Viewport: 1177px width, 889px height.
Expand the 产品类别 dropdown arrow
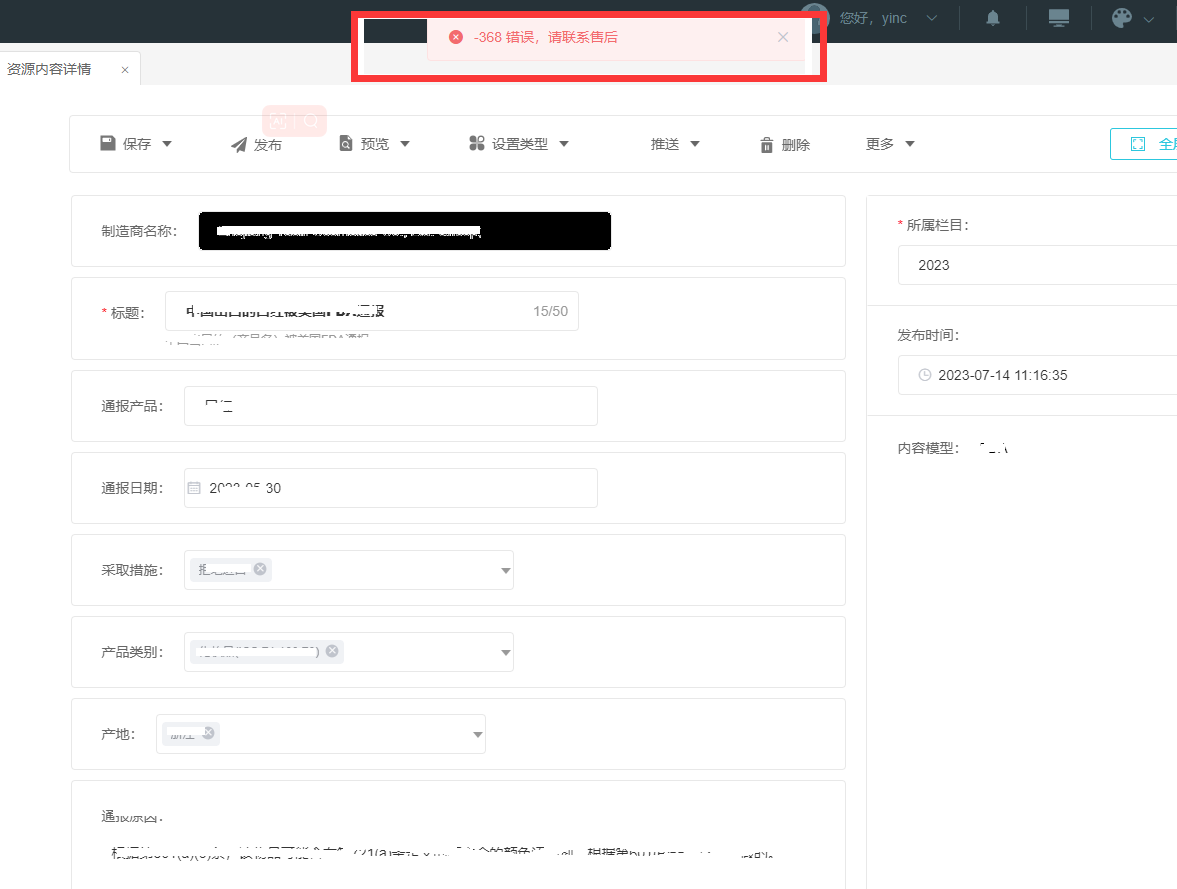pos(506,652)
